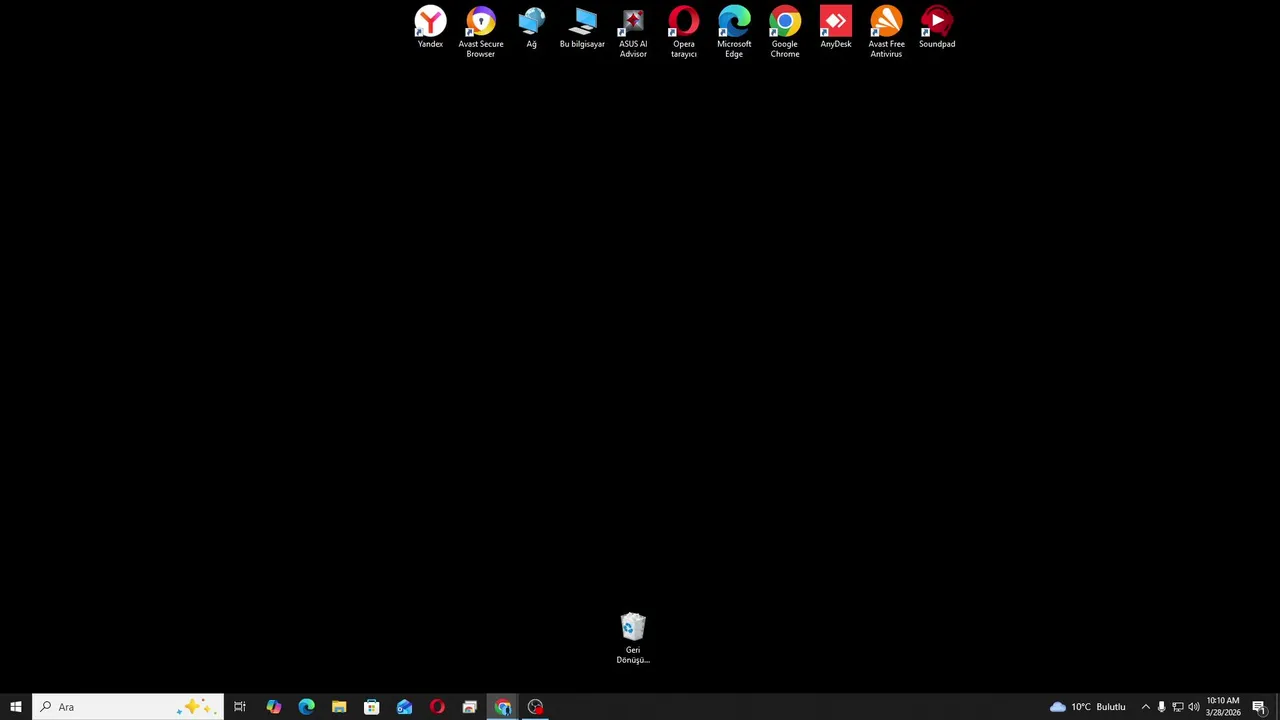
Task: Select the Geri Dönüşüm recycle bin icon
Action: (633, 638)
